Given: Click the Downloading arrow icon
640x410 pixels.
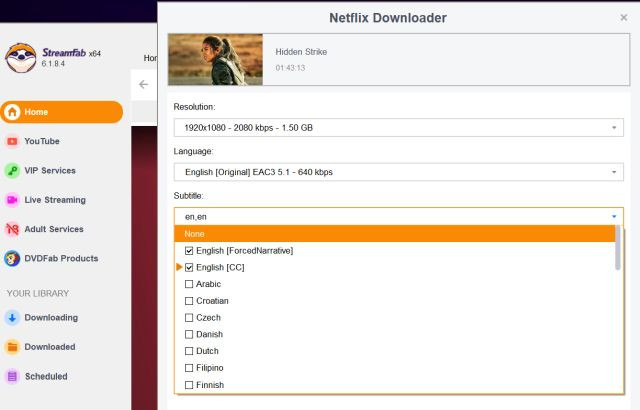Looking at the screenshot, I should point(12,317).
